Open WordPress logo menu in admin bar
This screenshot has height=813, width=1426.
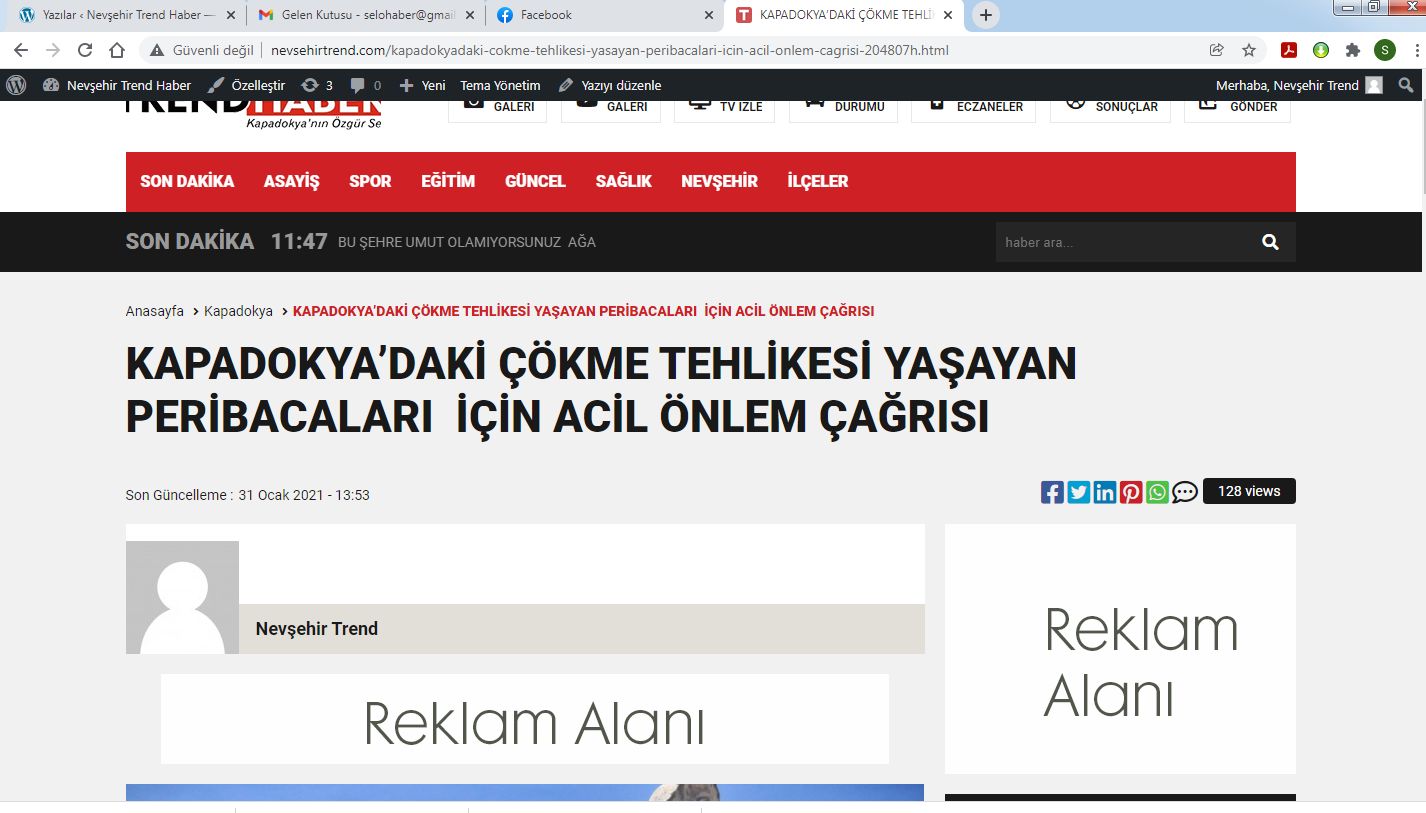[x=16, y=85]
